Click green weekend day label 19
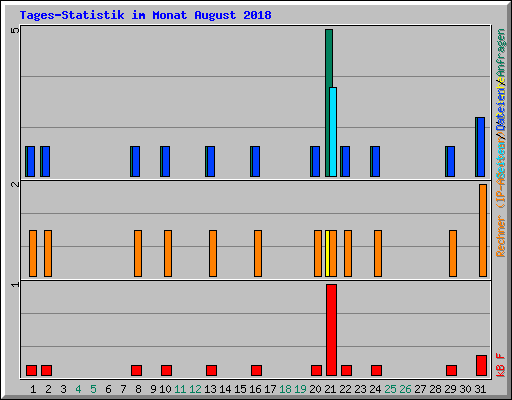 300,389
